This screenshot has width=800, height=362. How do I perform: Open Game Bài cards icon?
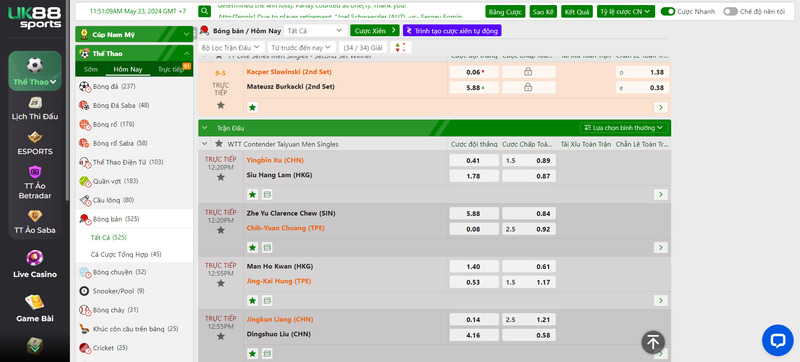pyautogui.click(x=35, y=308)
